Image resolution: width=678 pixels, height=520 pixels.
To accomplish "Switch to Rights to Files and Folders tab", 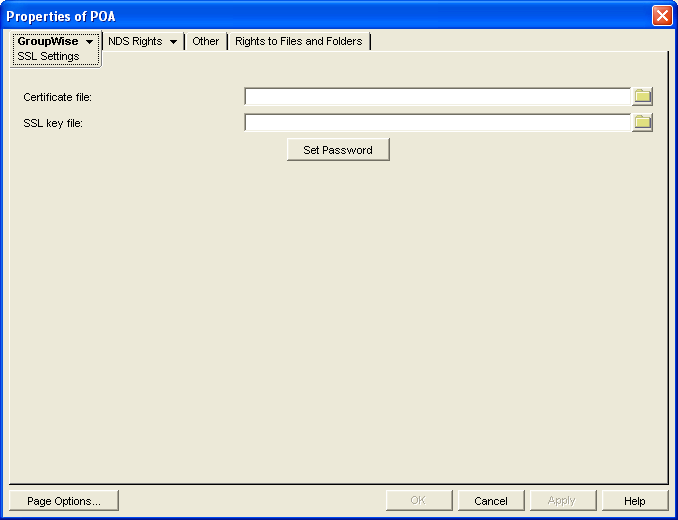I will pos(299,41).
